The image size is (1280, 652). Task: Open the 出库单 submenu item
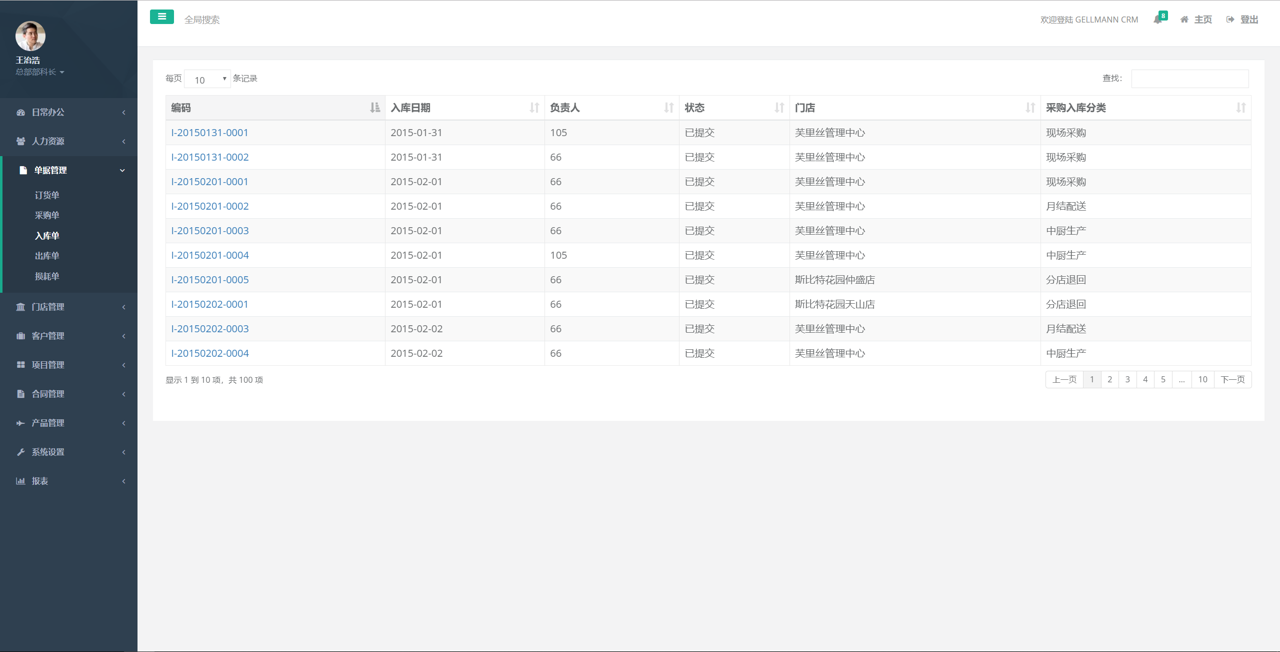click(47, 256)
